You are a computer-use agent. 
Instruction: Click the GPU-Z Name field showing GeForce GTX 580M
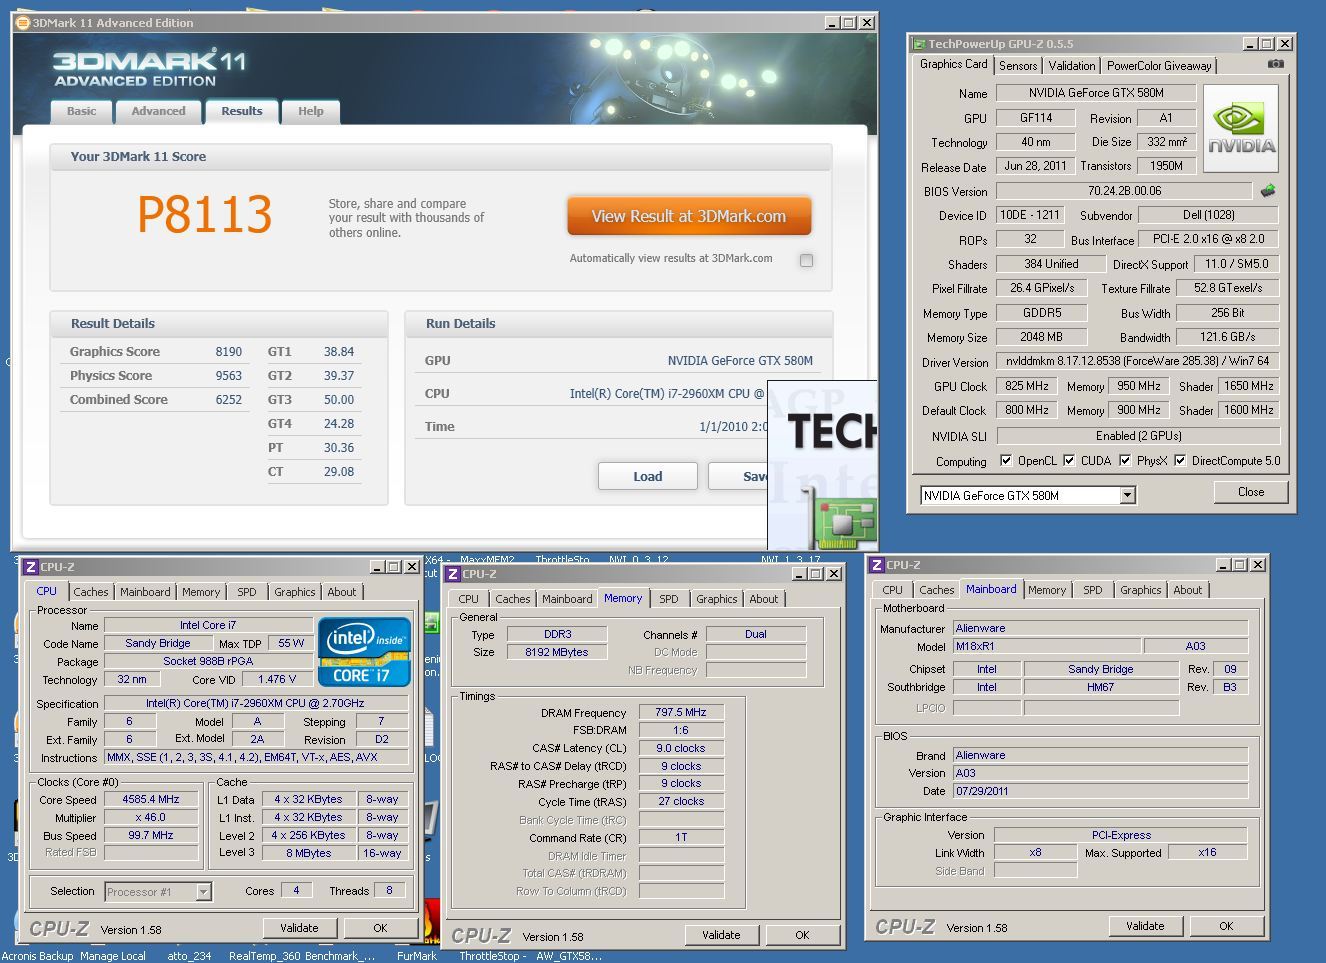point(1096,93)
